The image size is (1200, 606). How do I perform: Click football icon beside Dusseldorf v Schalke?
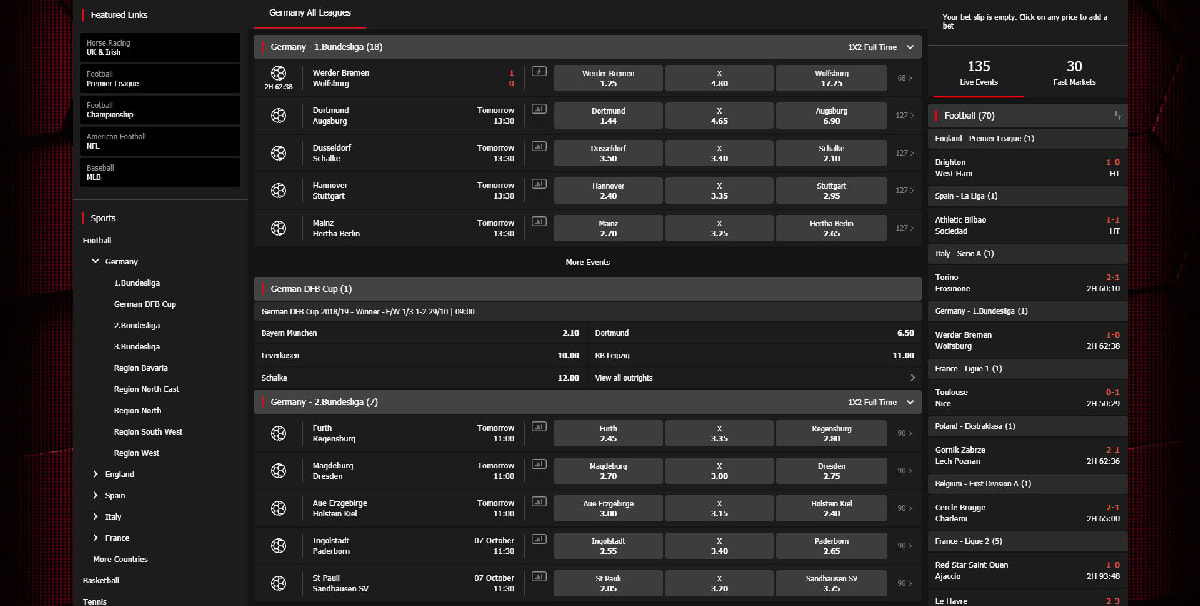[278, 153]
